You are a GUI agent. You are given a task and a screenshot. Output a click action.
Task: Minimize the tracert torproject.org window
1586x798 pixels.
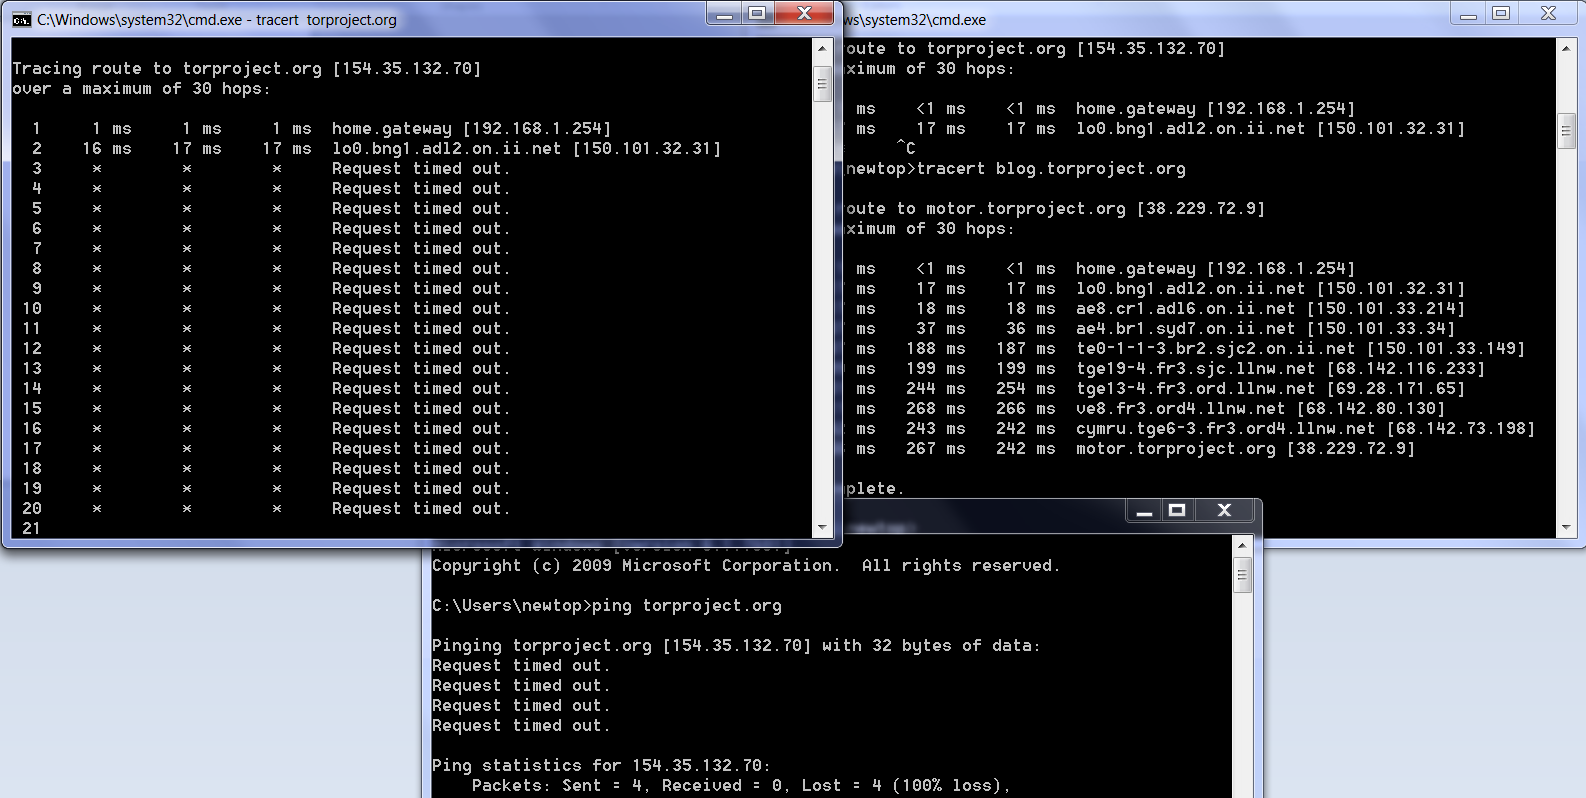(725, 13)
